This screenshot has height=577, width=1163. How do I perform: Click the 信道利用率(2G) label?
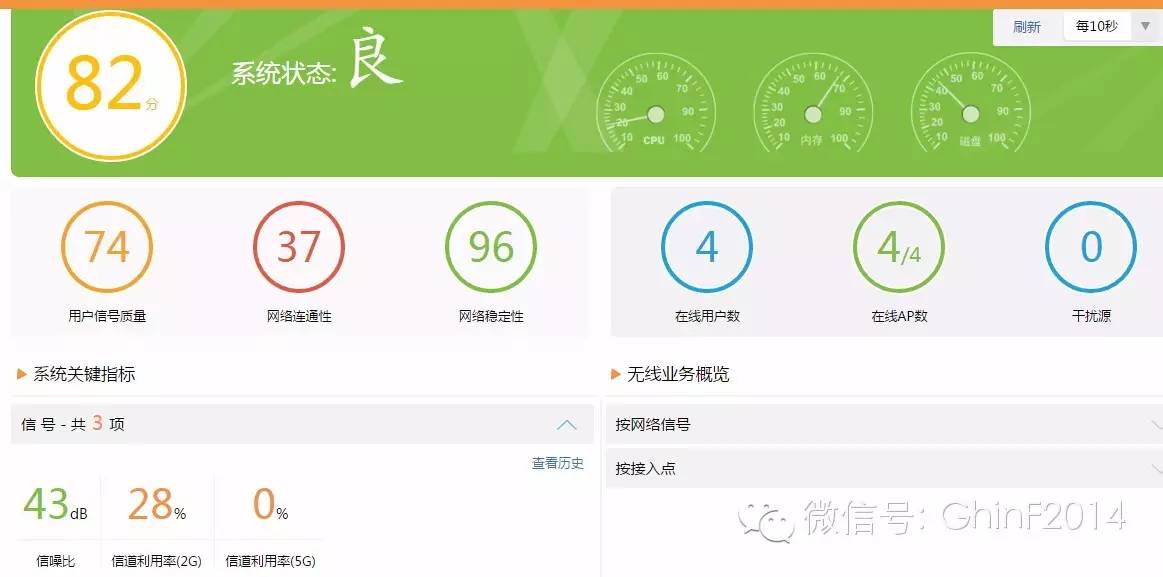click(x=157, y=561)
